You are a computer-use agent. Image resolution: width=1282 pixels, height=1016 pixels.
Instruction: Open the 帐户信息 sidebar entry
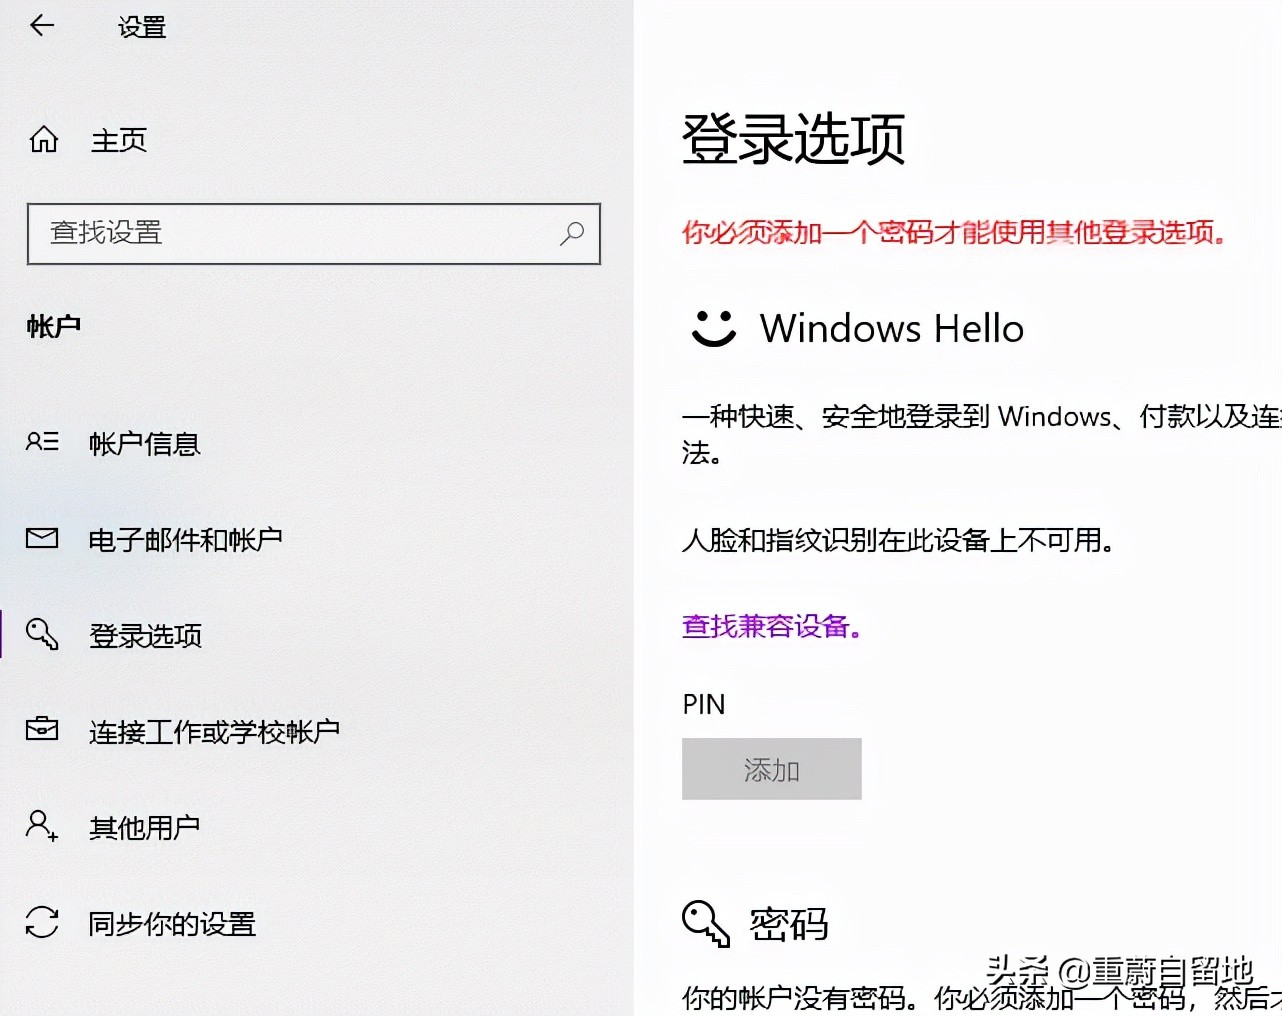(145, 443)
